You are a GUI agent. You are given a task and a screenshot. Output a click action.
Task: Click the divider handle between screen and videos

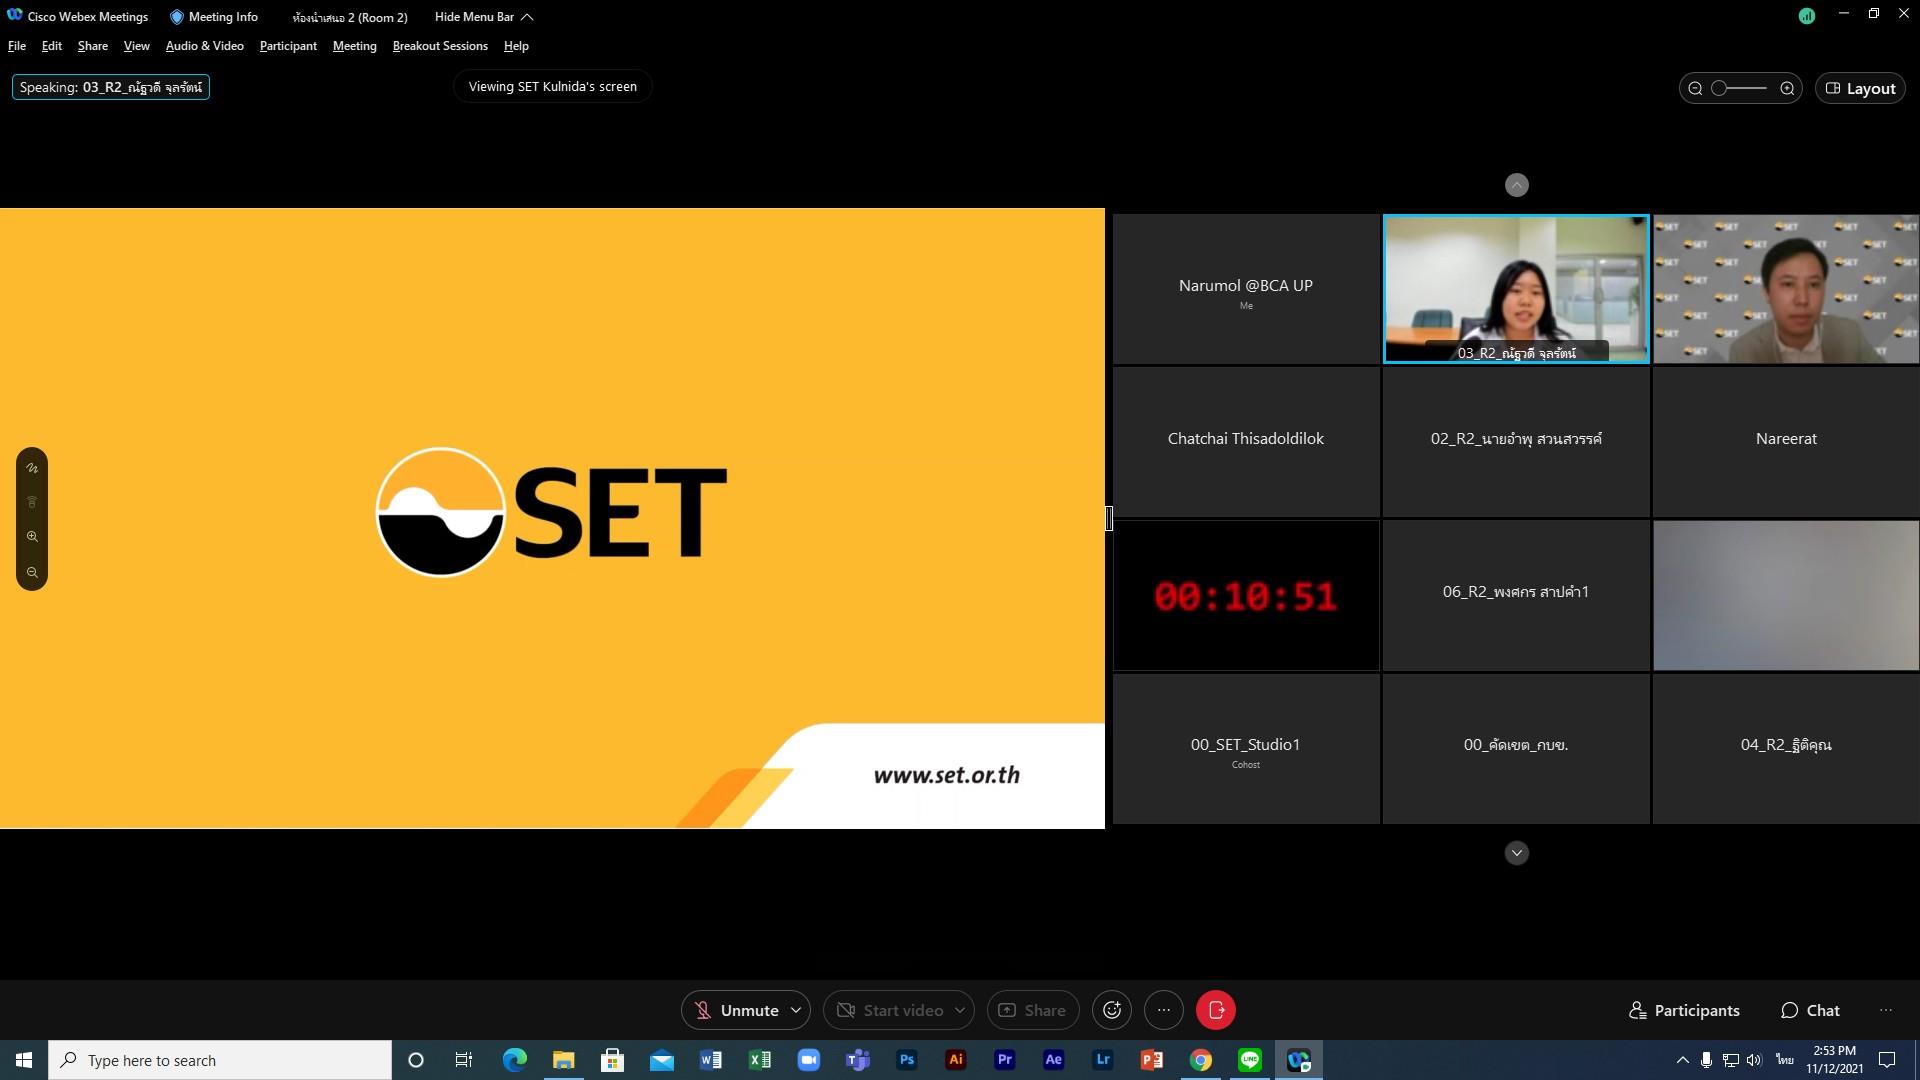1109,518
